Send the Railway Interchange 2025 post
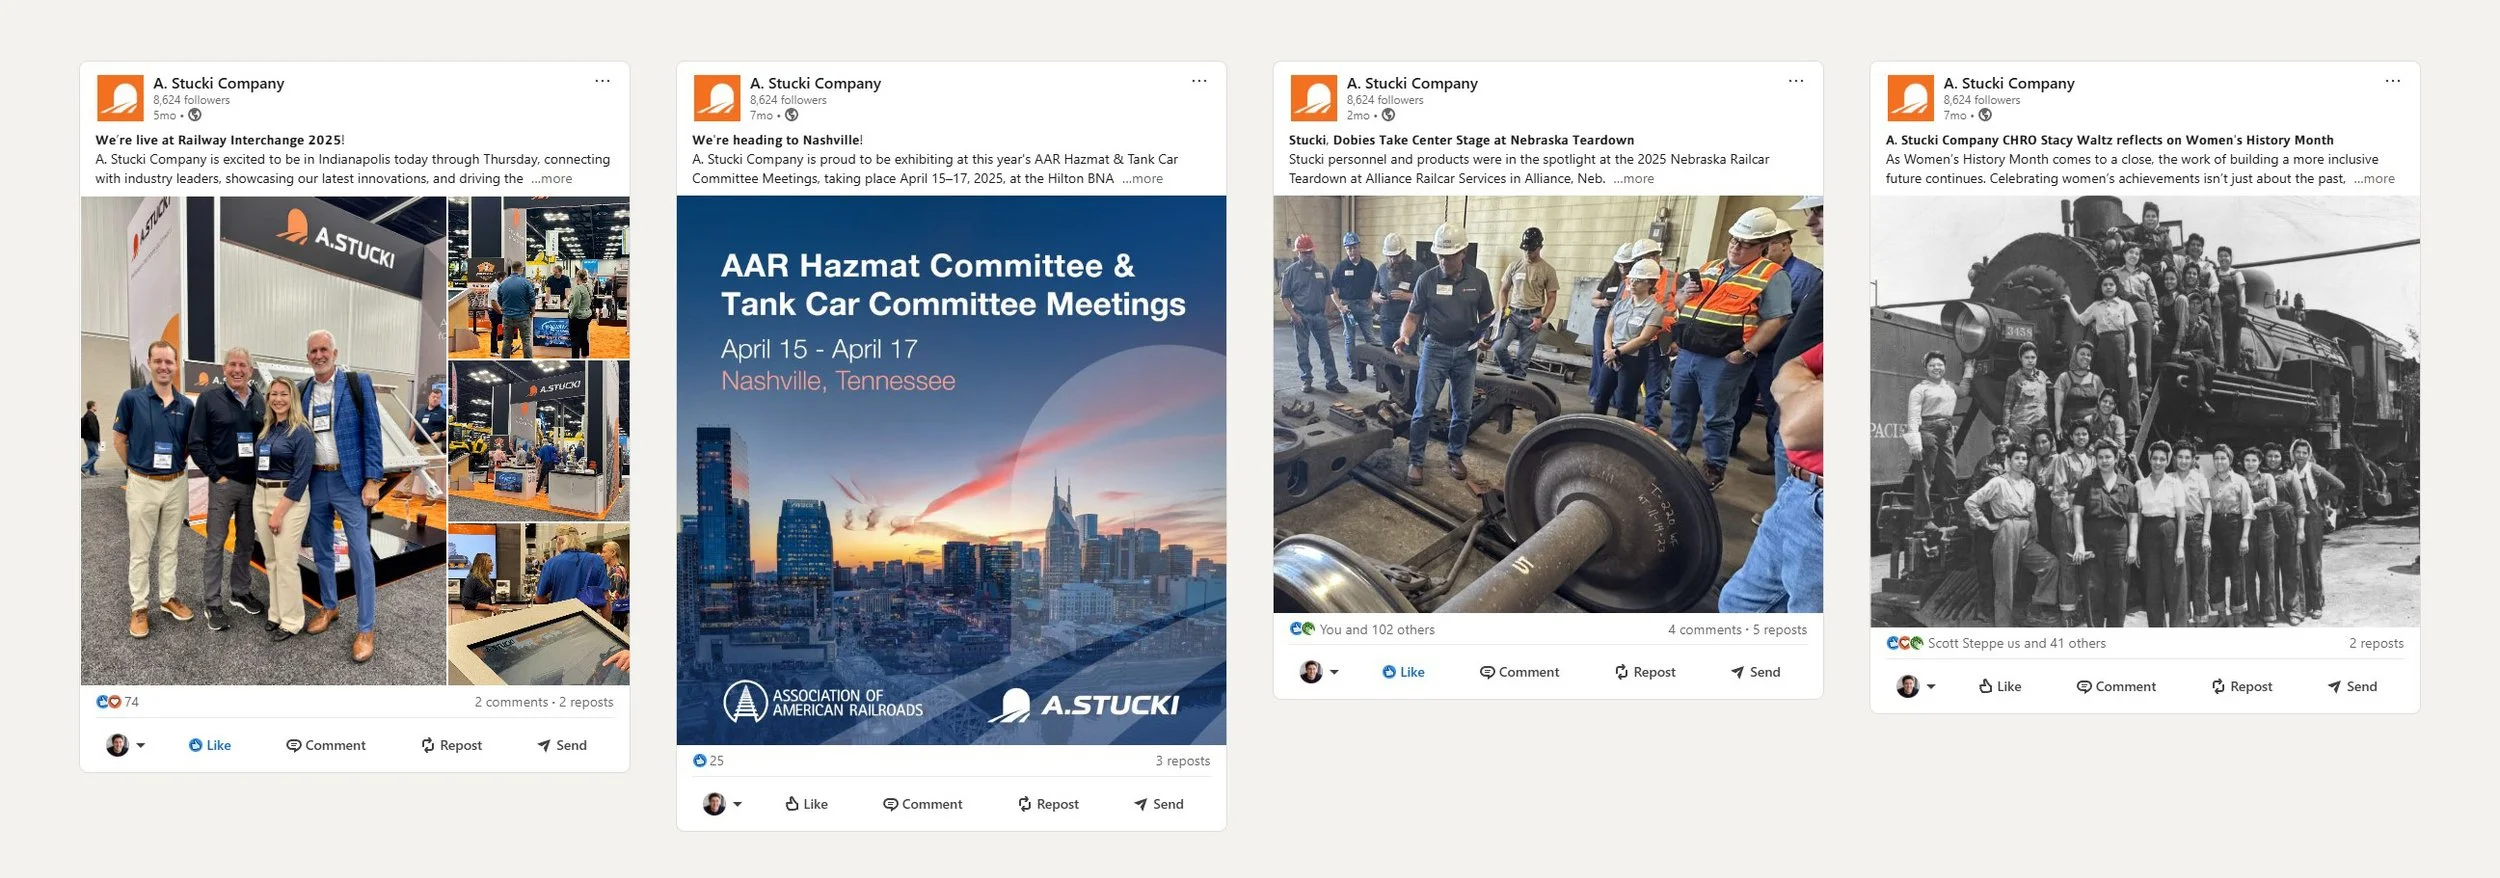 (x=562, y=745)
